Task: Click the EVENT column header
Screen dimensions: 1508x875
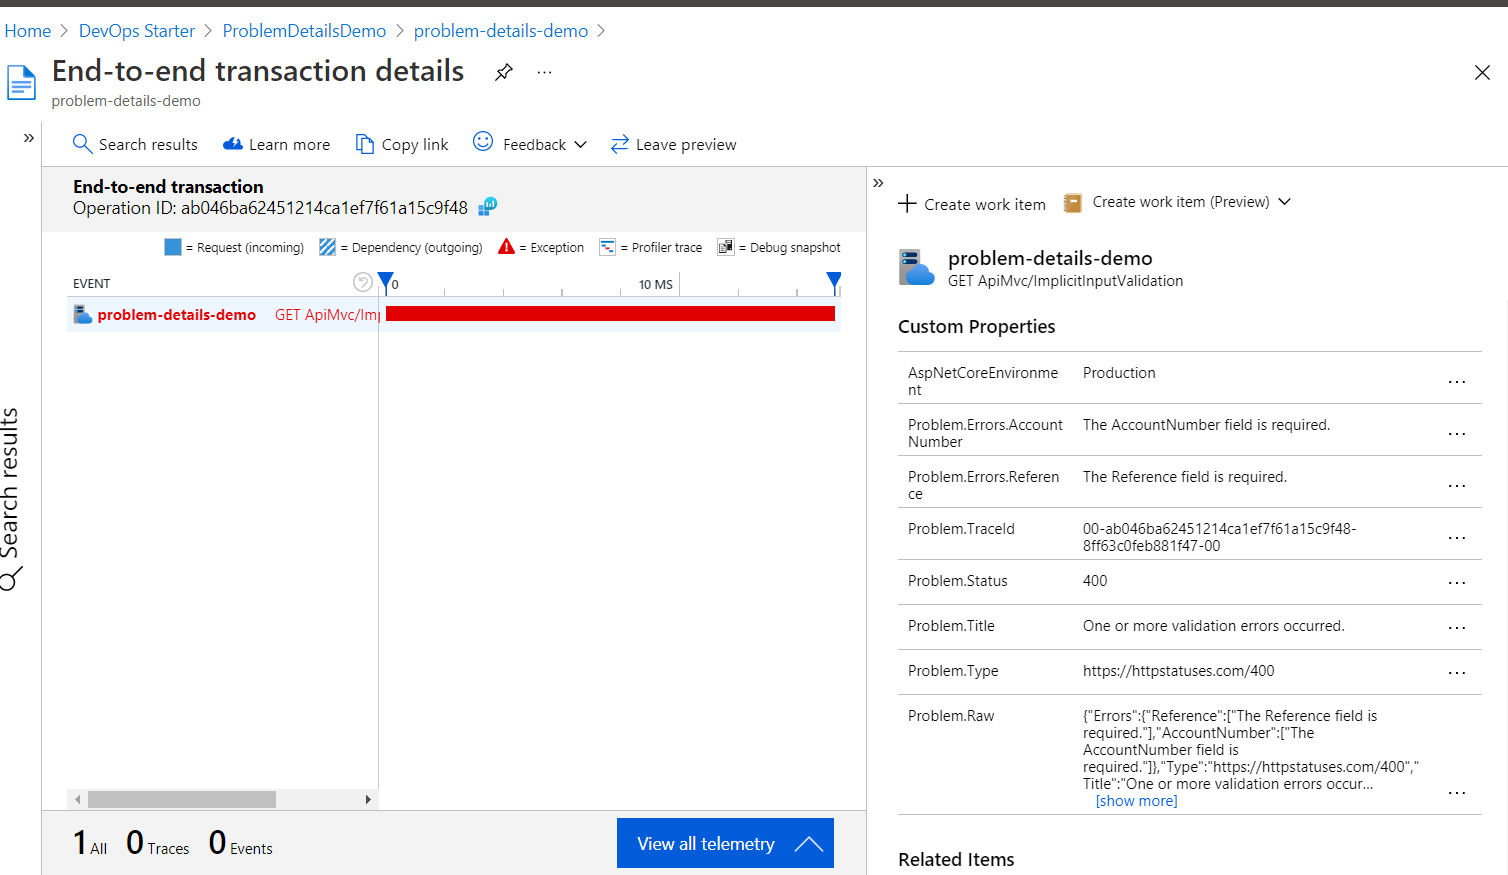Action: [92, 284]
